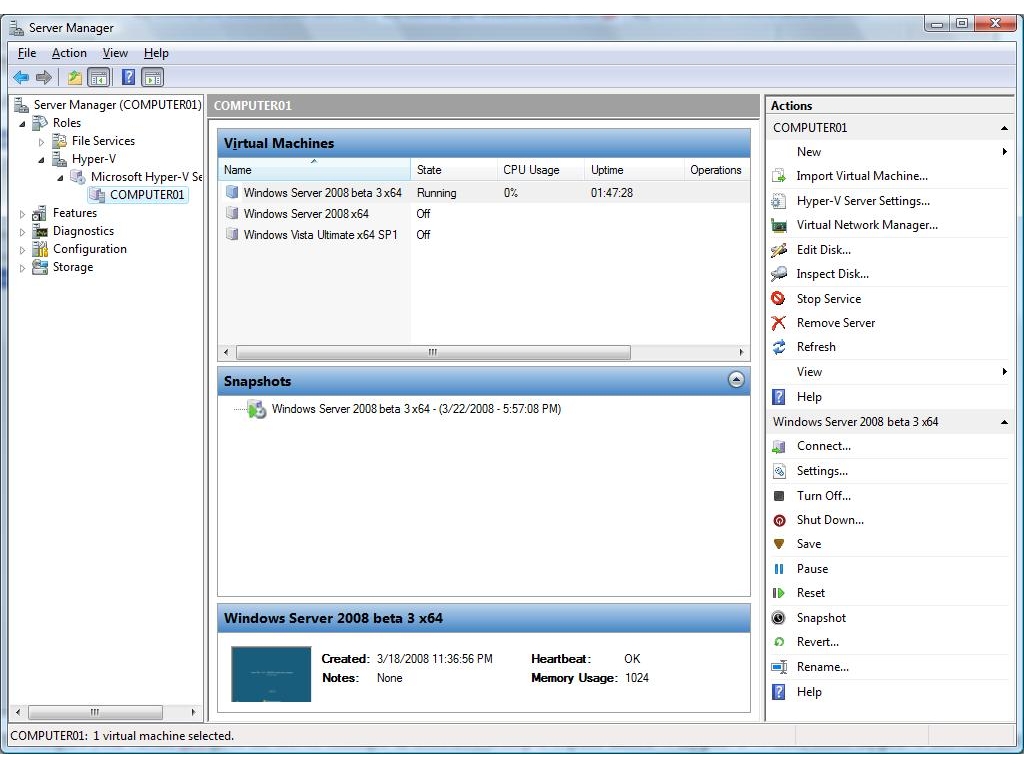The image size is (1024, 768).
Task: Click the blue Help toolbar icon
Action: 129,78
